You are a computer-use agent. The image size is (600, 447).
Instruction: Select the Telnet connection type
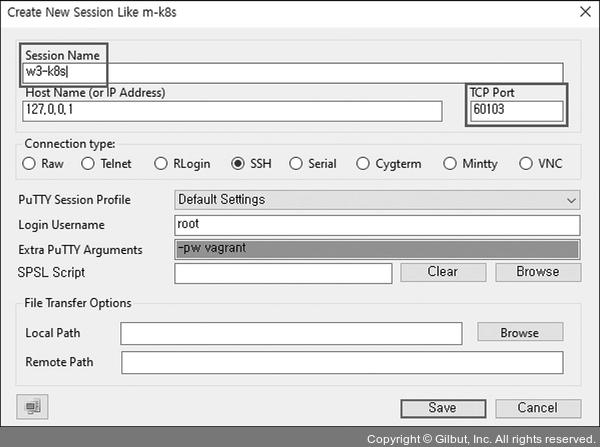(x=88, y=163)
